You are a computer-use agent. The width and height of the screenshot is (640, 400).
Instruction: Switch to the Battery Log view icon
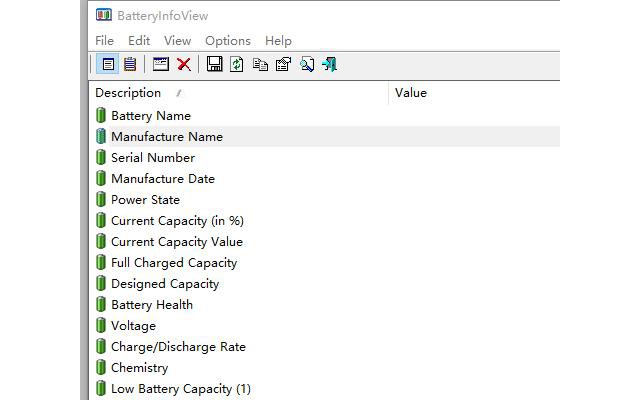click(130, 64)
